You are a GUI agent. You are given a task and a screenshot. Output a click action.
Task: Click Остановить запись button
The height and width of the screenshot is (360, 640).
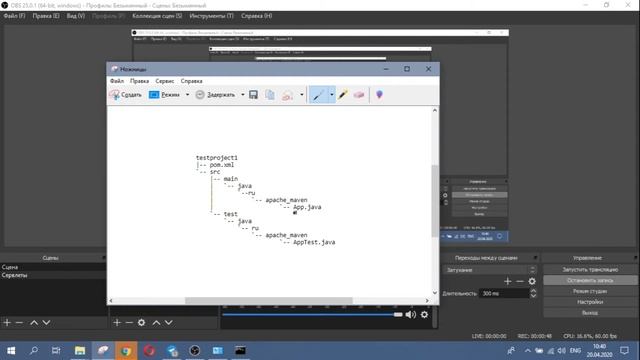point(590,280)
